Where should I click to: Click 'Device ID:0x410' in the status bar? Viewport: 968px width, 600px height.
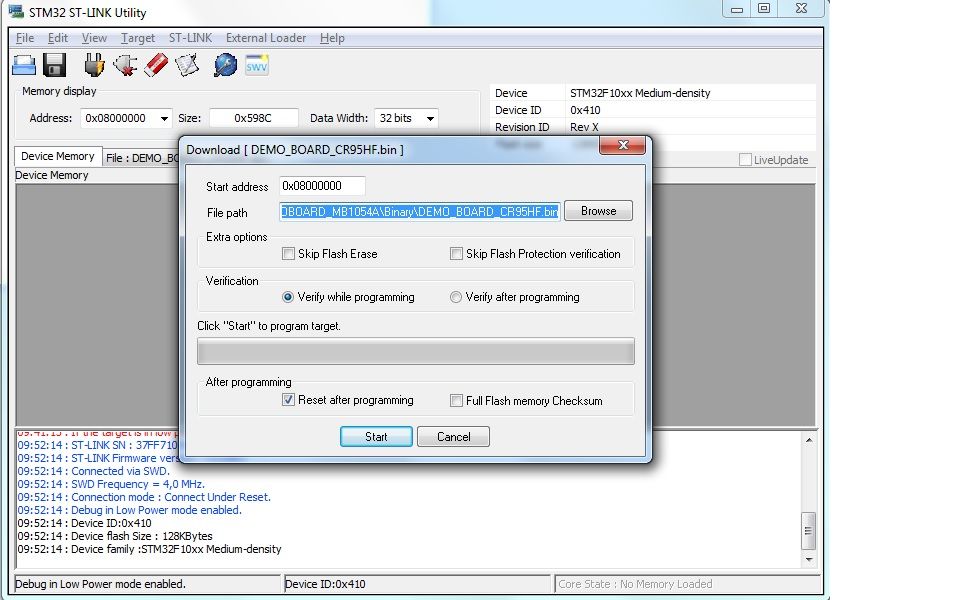coord(325,584)
